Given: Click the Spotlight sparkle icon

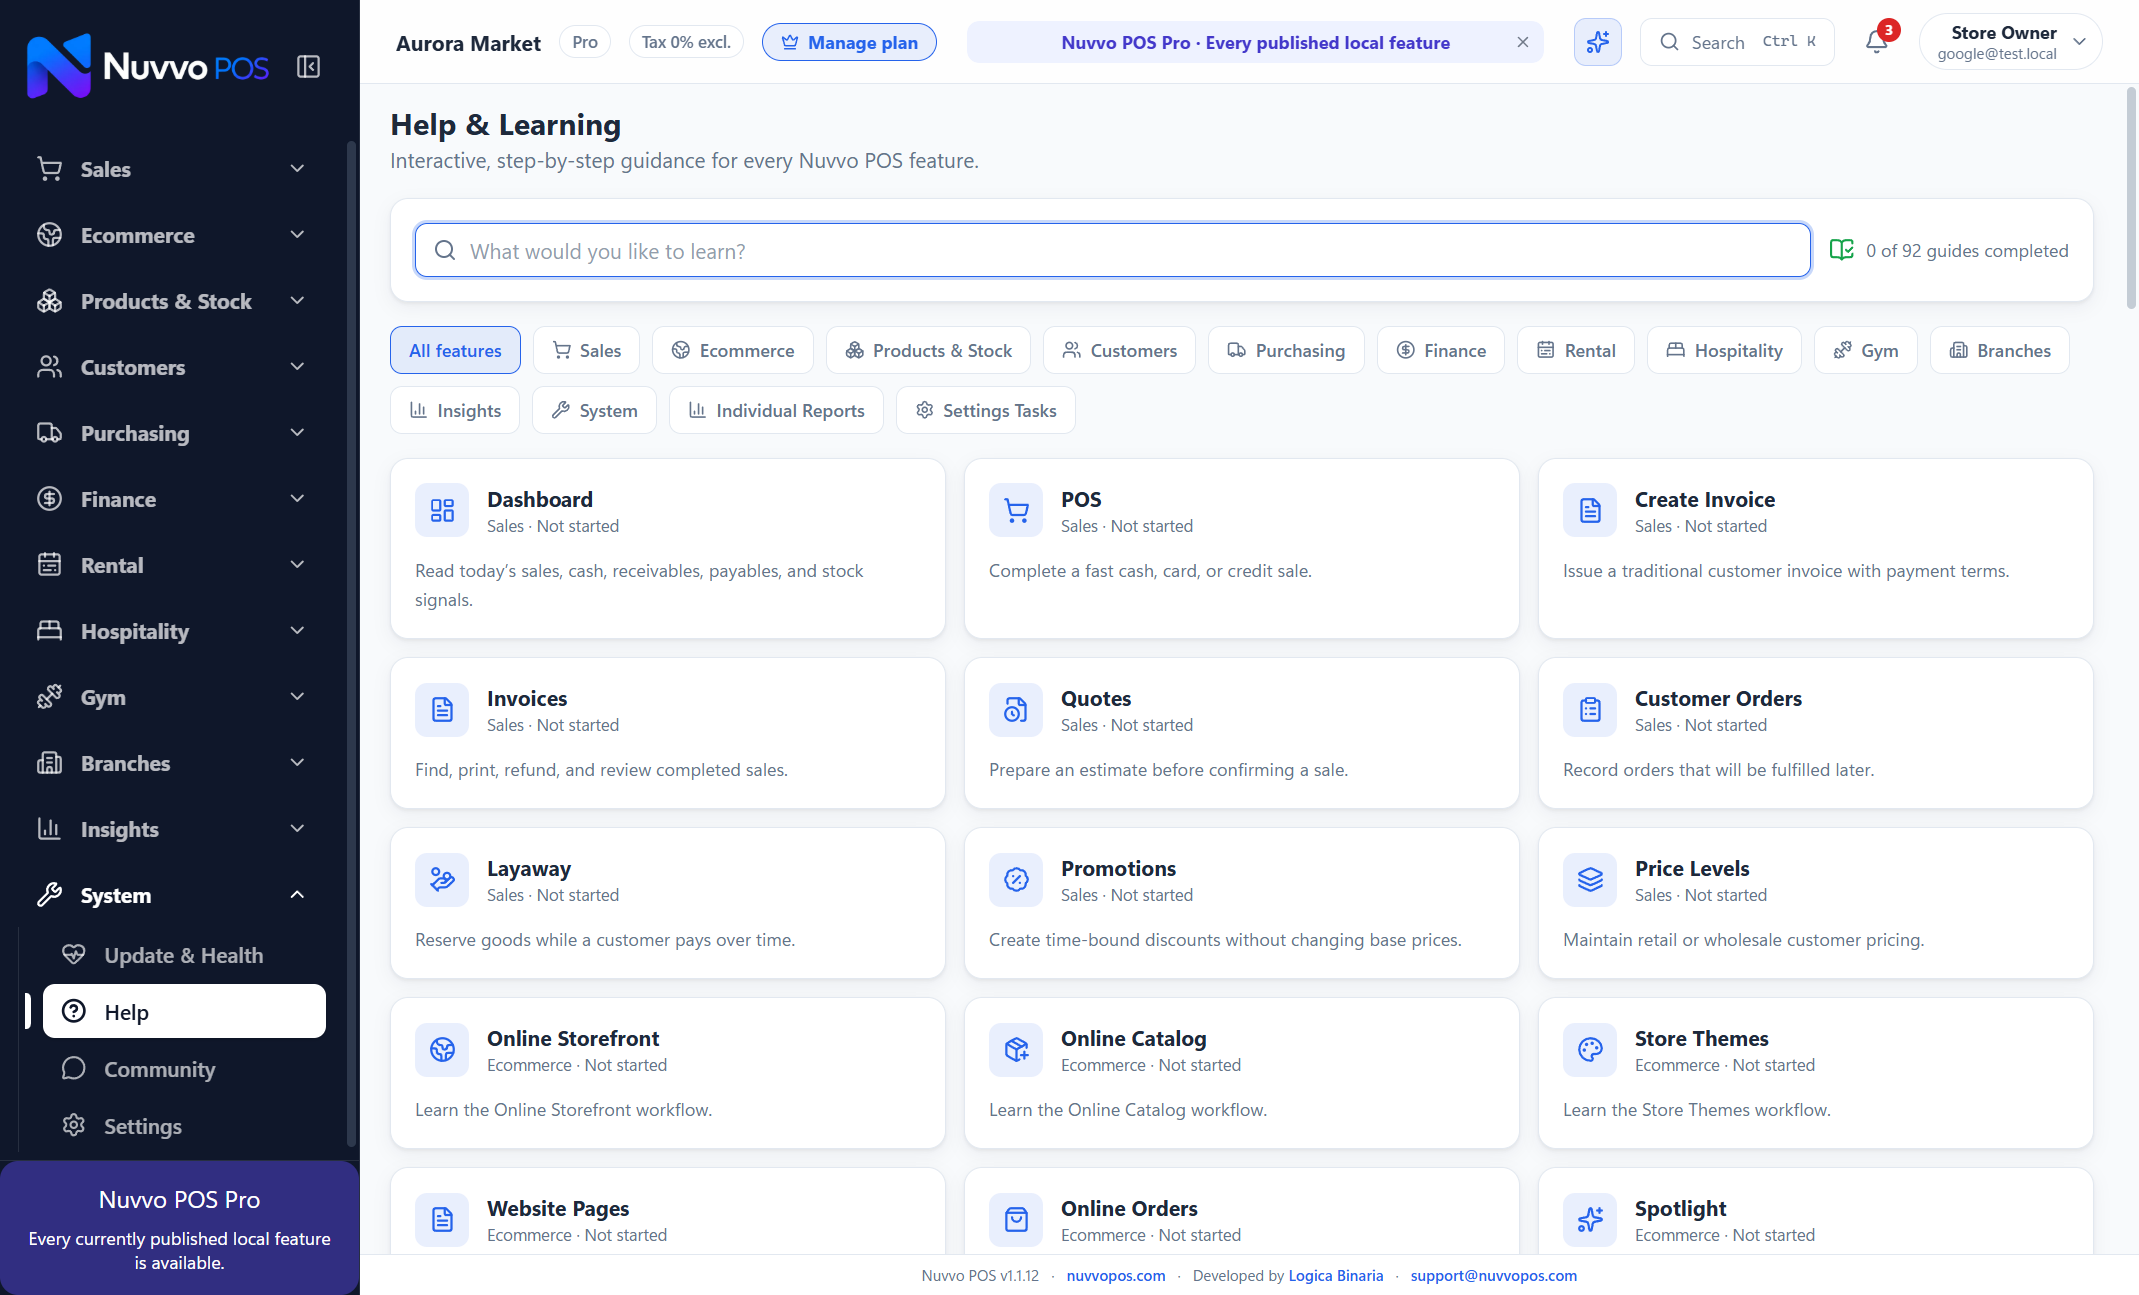Looking at the screenshot, I should (x=1590, y=1220).
